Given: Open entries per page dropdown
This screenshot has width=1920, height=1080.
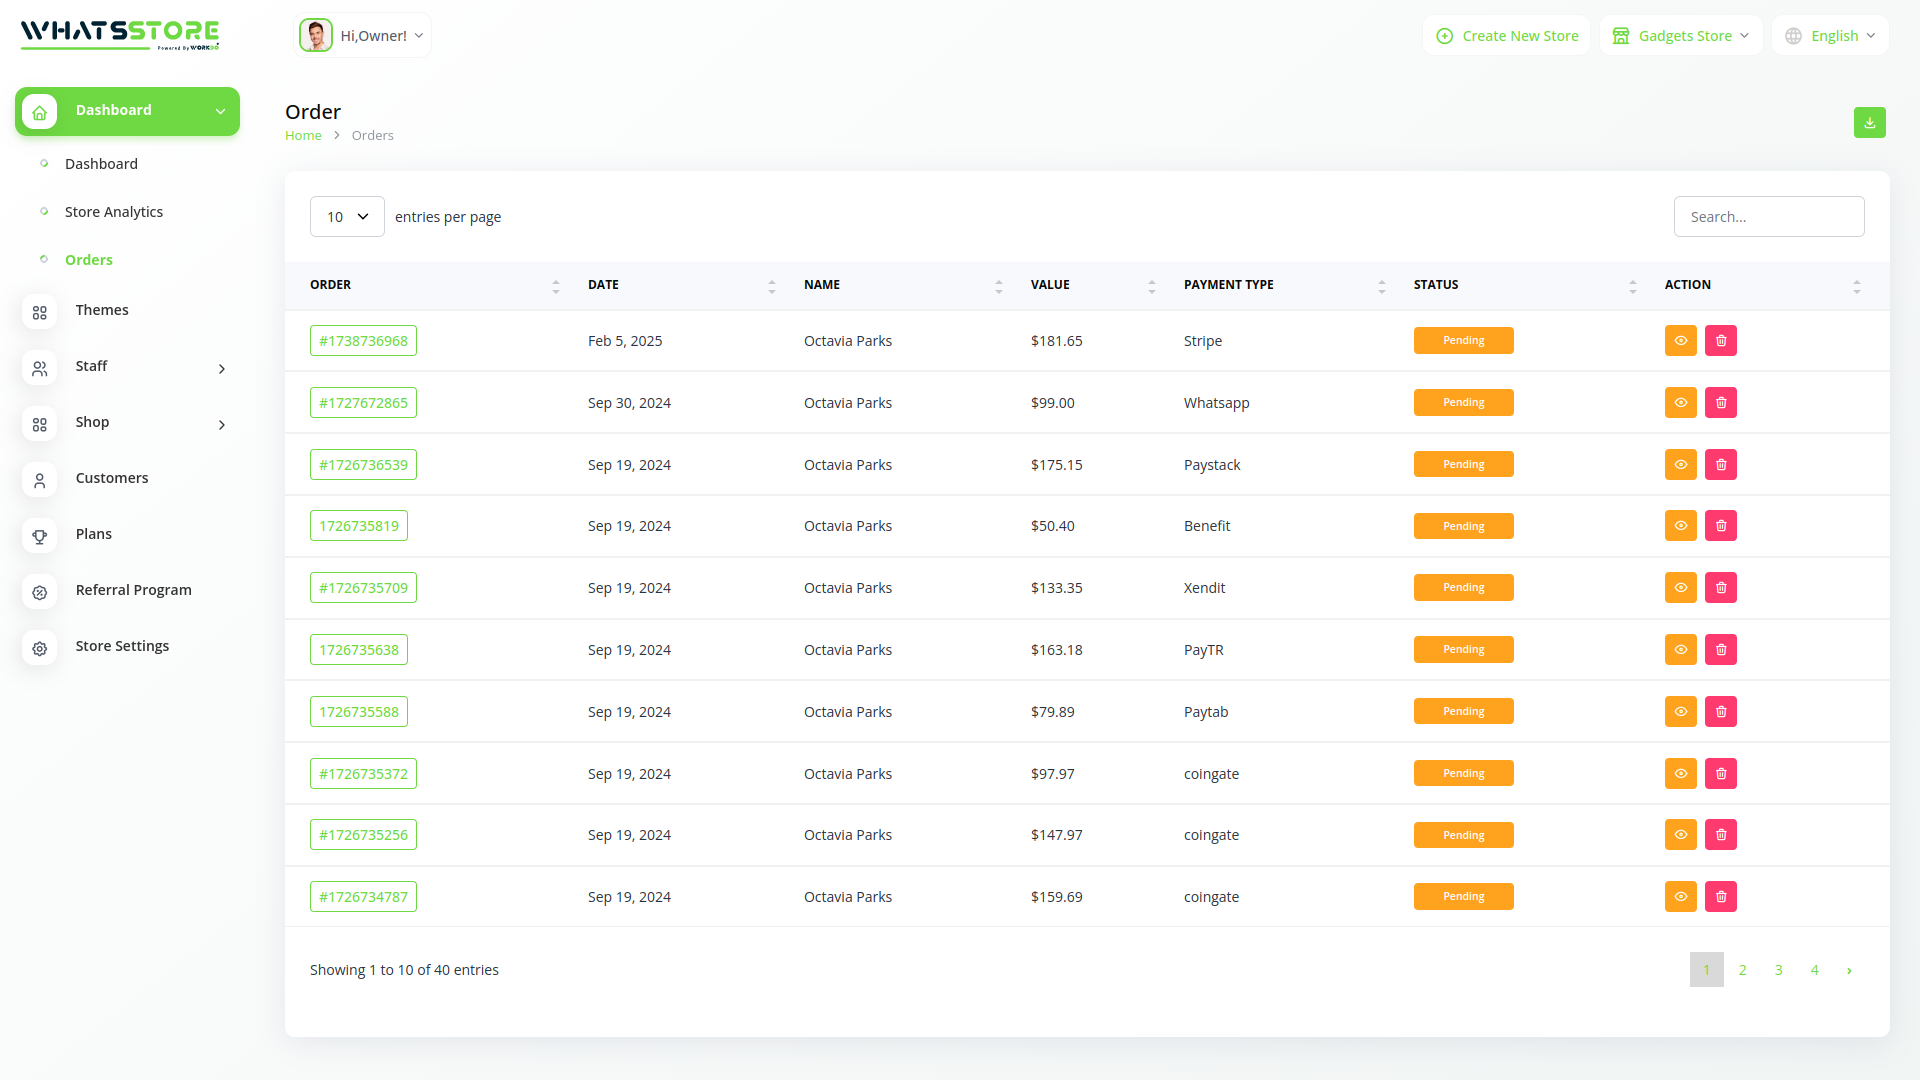Looking at the screenshot, I should pyautogui.click(x=347, y=217).
